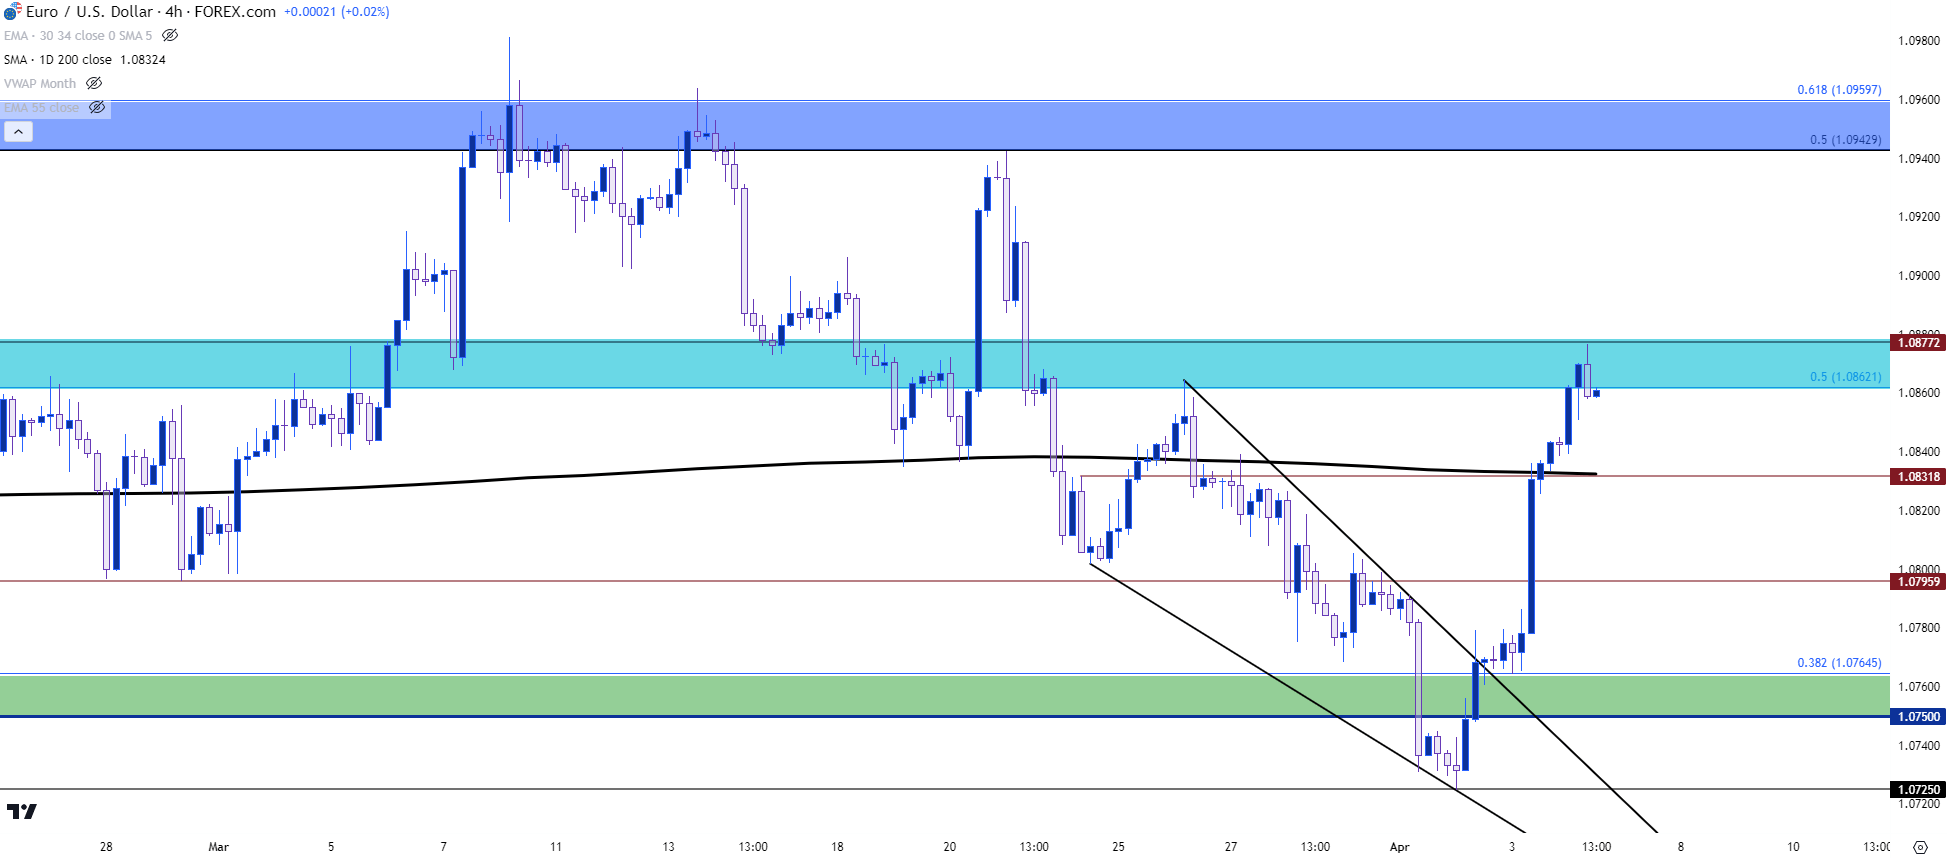Image resolution: width=1947 pixels, height=858 pixels.
Task: Click the 0.5 (1.09429) Fibonacci label
Action: (1845, 139)
